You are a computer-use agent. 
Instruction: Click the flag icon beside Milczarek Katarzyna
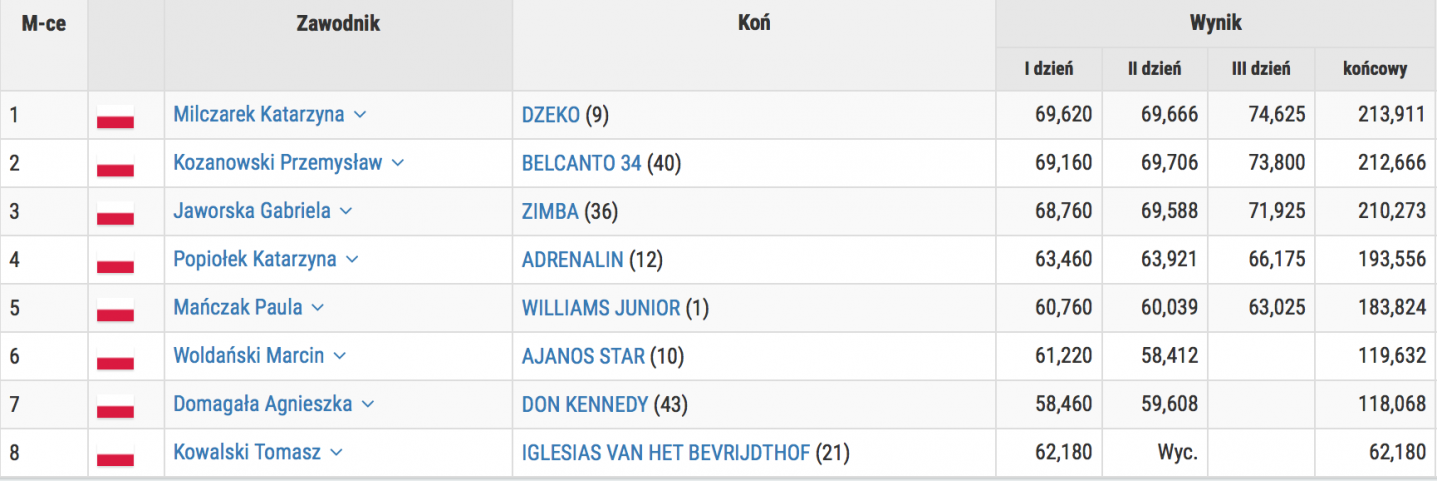115,115
